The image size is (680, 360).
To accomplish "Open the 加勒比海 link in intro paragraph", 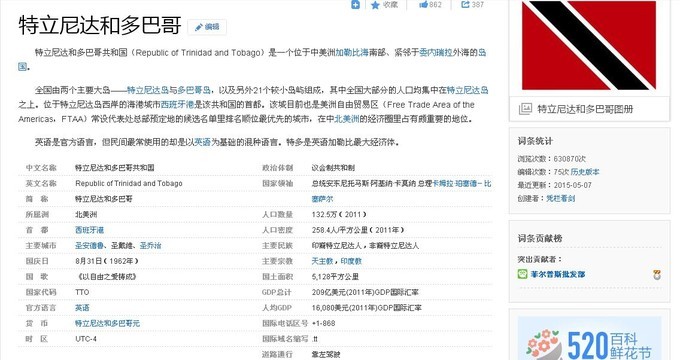I will [x=352, y=52].
